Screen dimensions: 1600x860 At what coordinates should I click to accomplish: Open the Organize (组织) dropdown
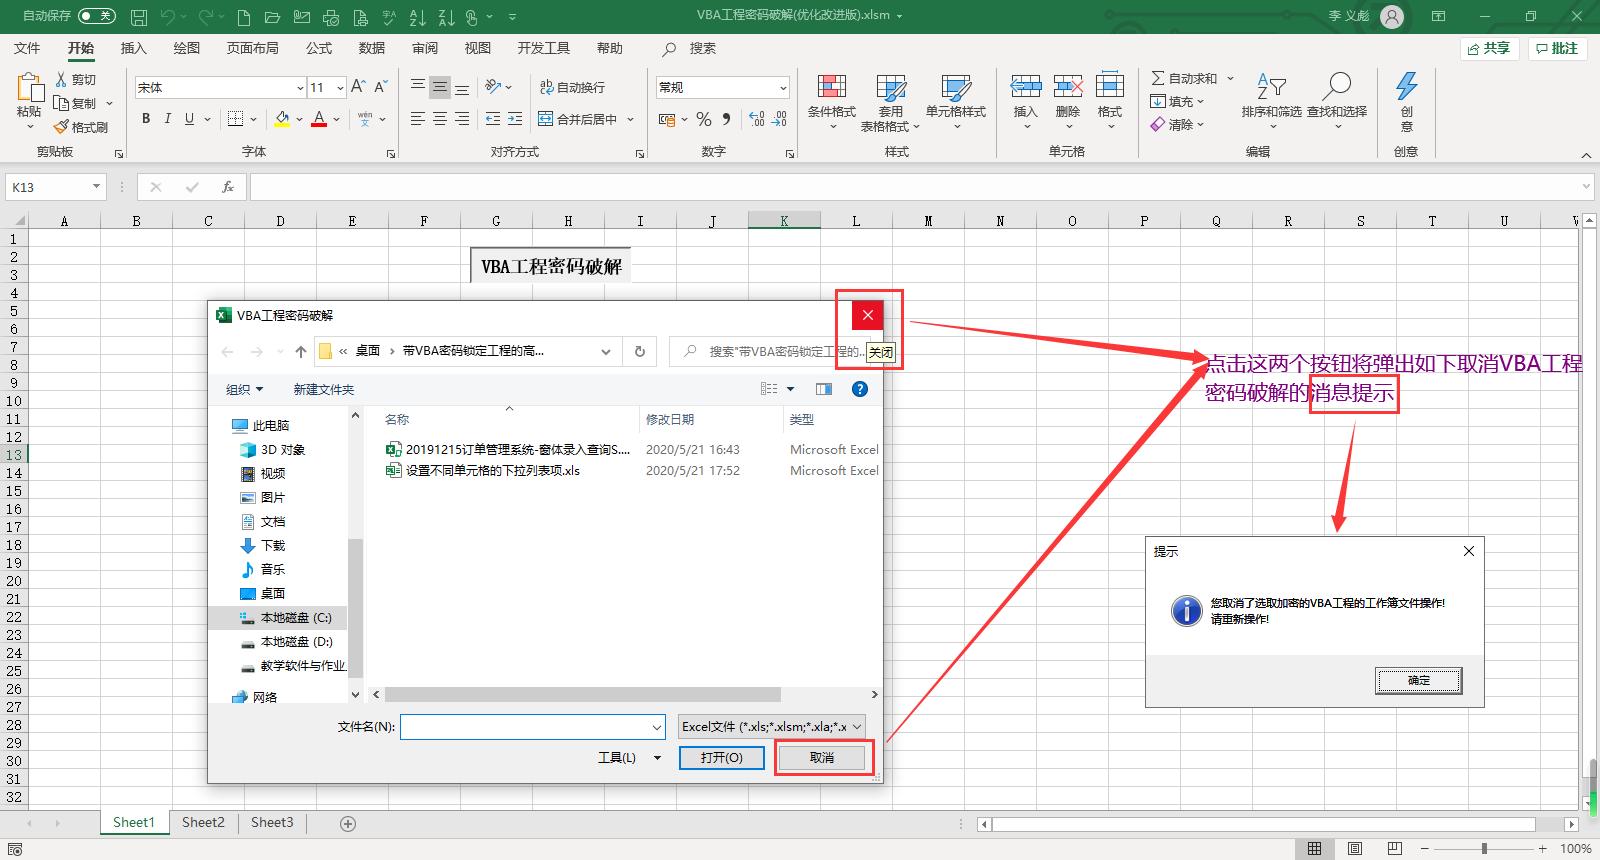pos(245,389)
